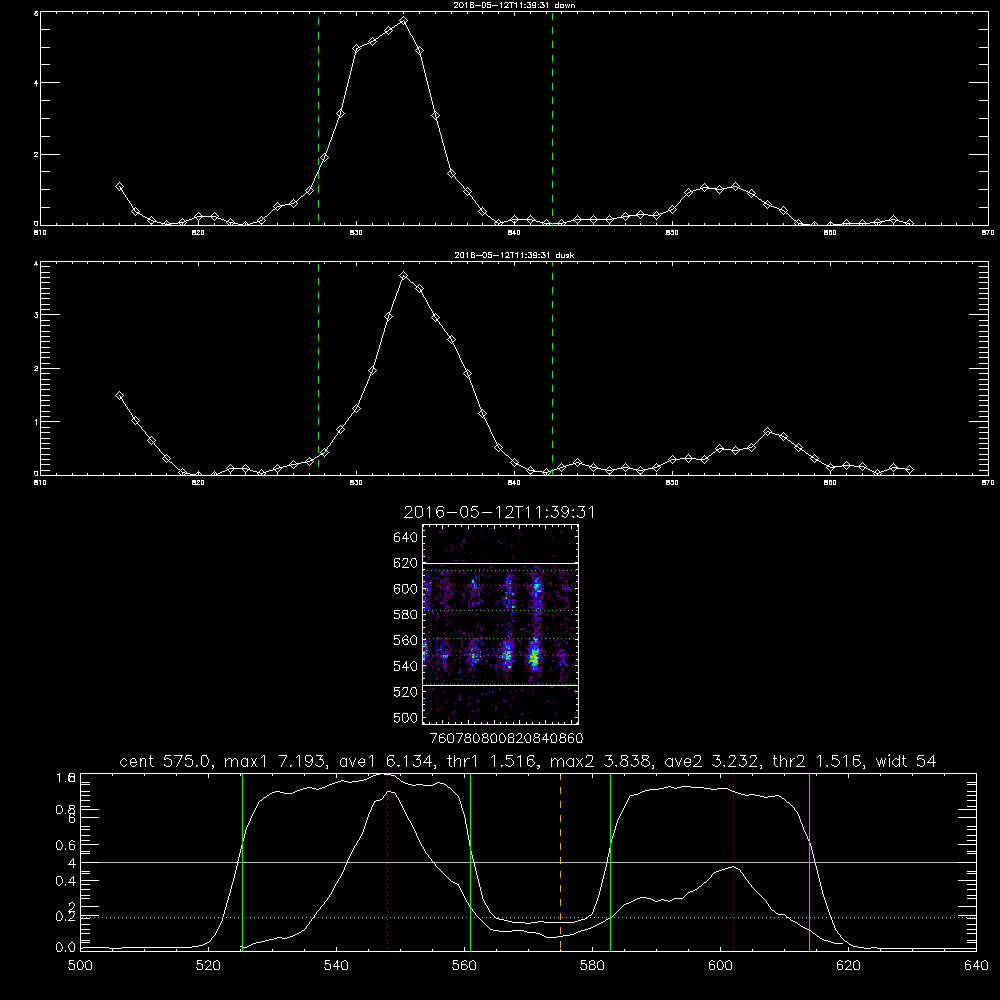Viewport: 1000px width, 1000px height.
Task: Click the '0.6' y-axis label of bottom plot
Action: [x=66, y=845]
